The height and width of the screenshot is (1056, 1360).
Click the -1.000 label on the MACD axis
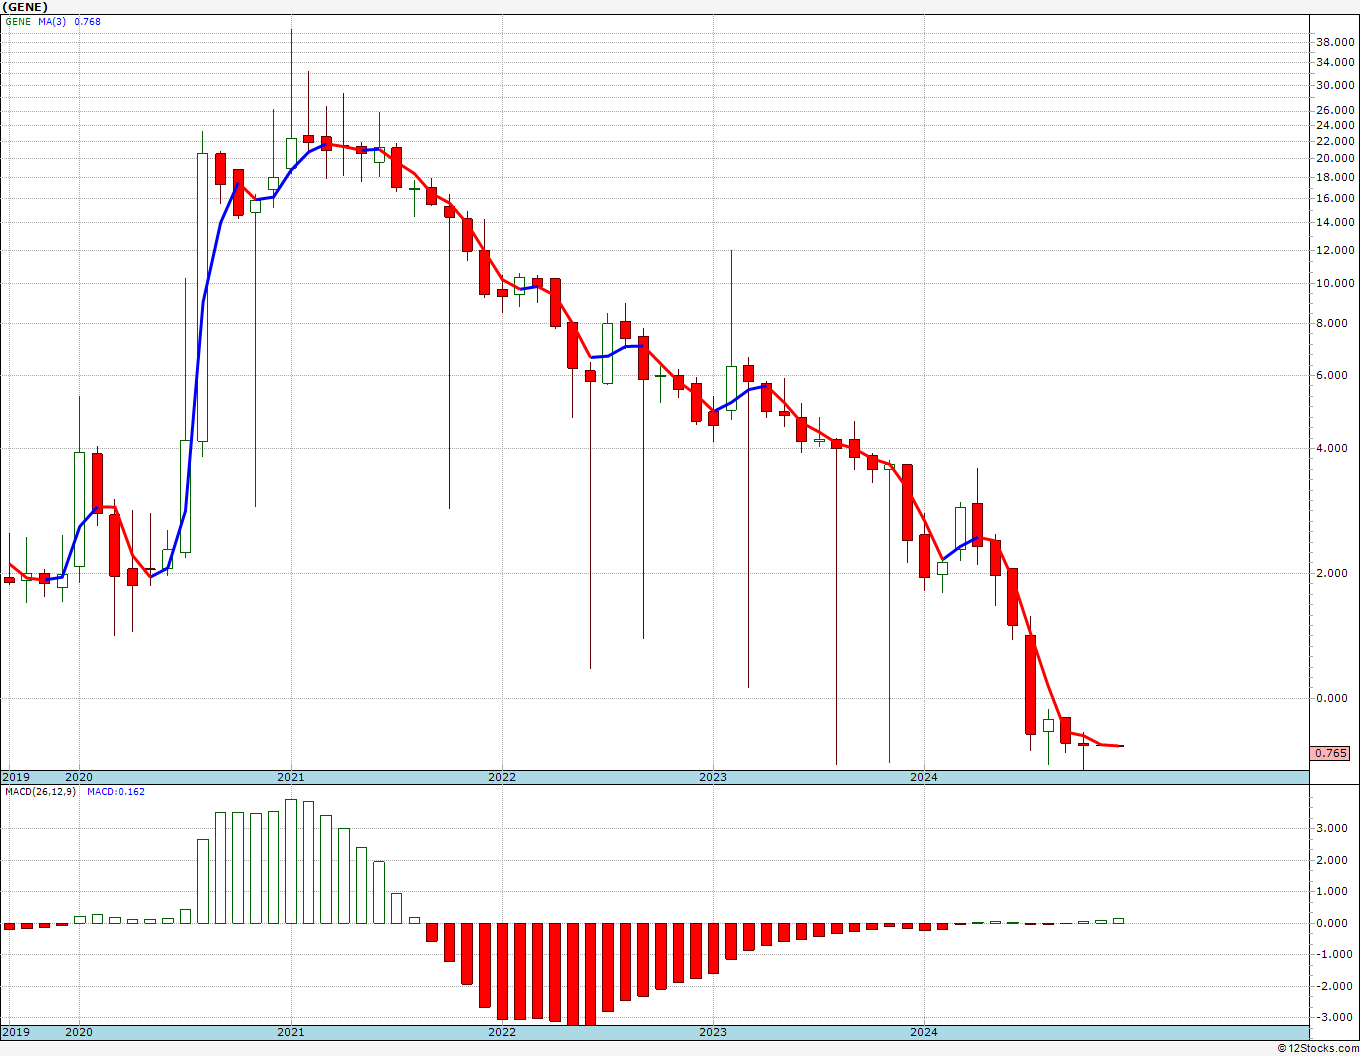click(1336, 954)
